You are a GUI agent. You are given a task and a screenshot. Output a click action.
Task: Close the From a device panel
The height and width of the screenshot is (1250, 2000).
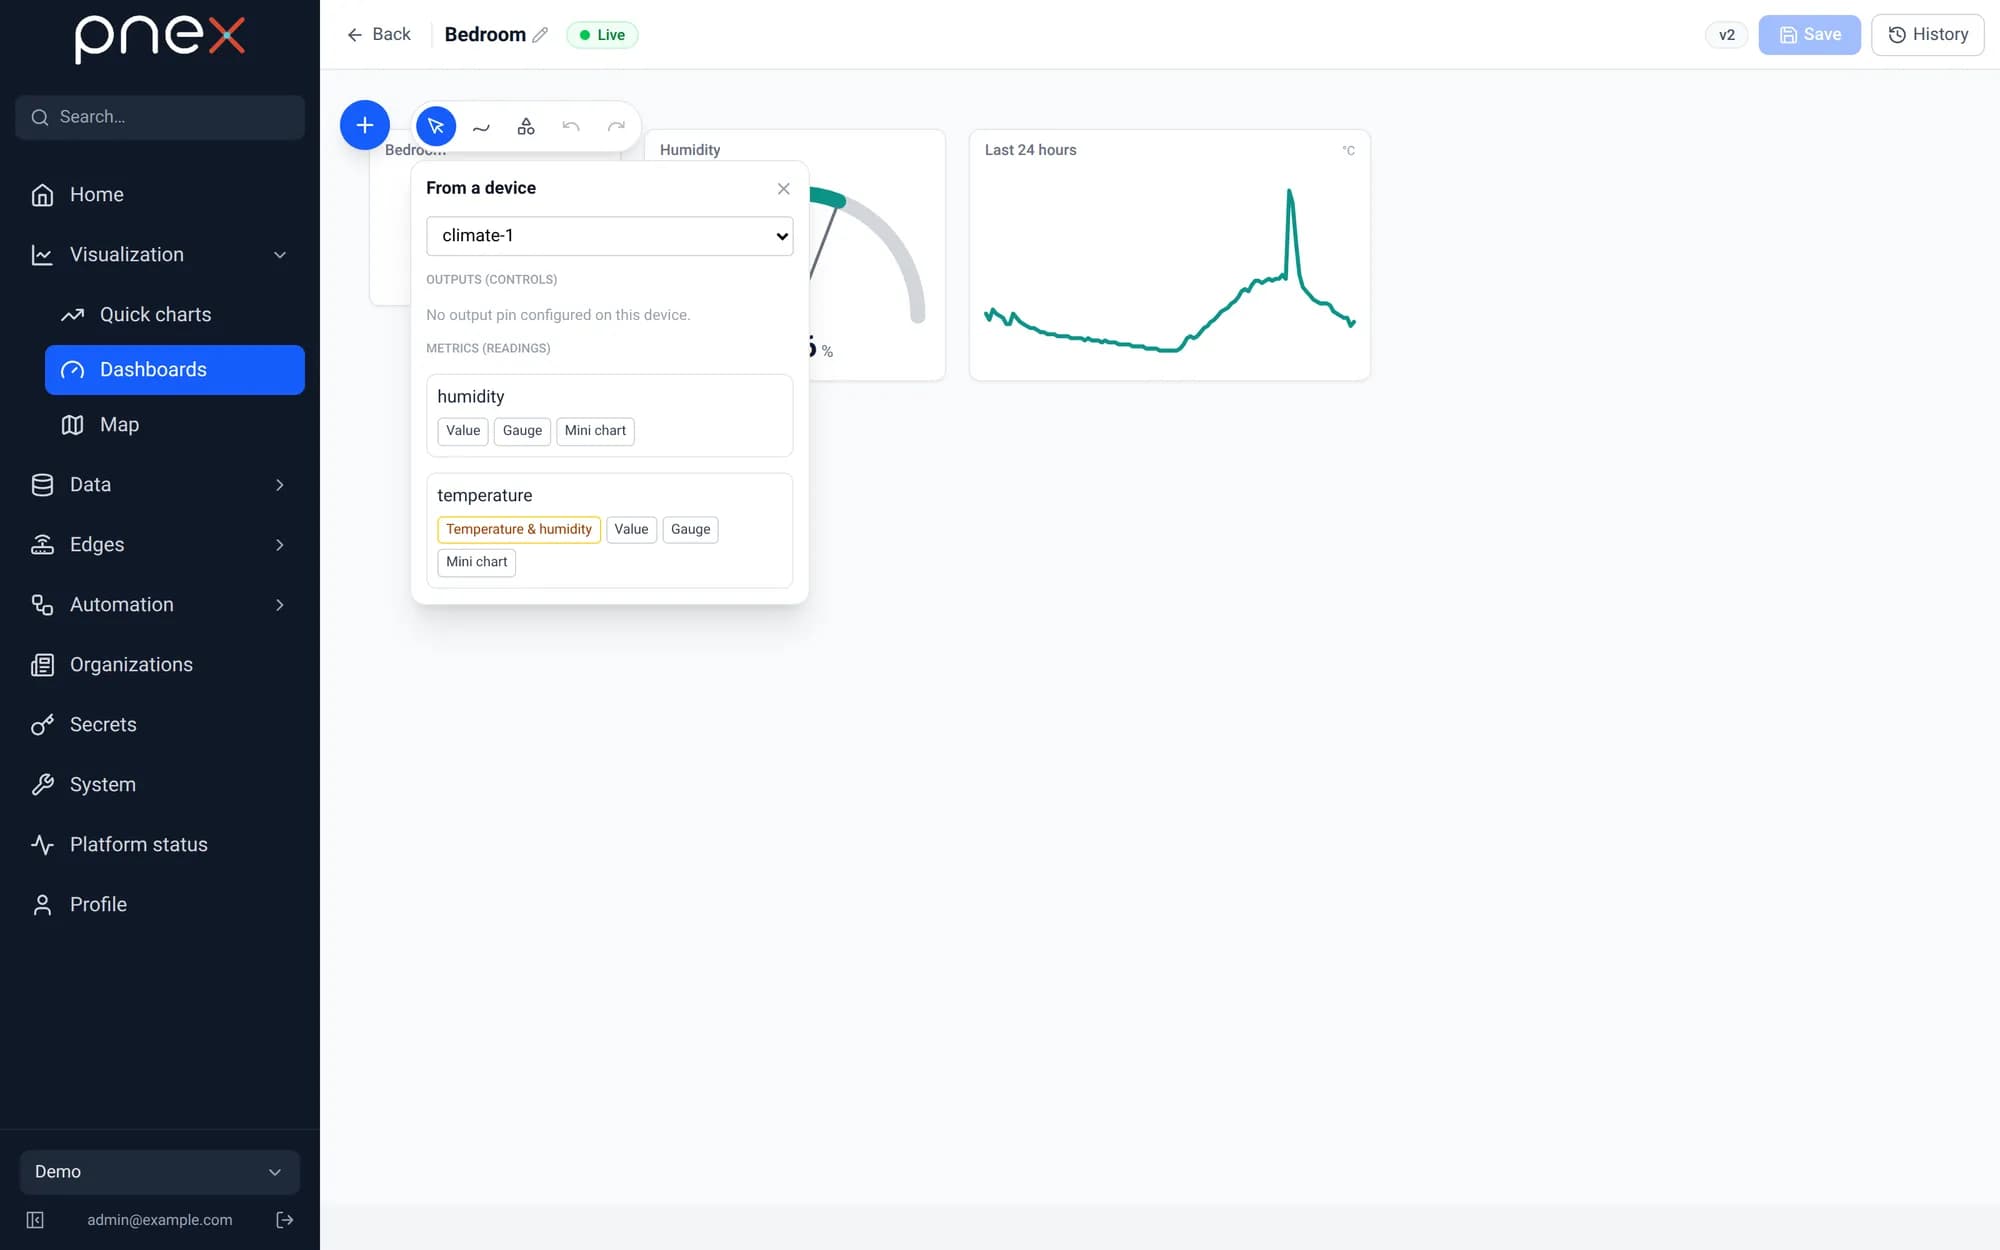[x=784, y=188]
